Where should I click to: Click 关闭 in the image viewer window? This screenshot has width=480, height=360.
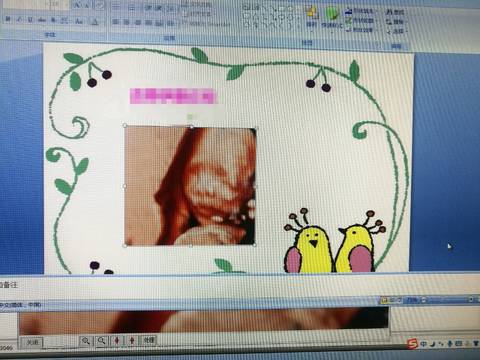pyautogui.click(x=32, y=342)
